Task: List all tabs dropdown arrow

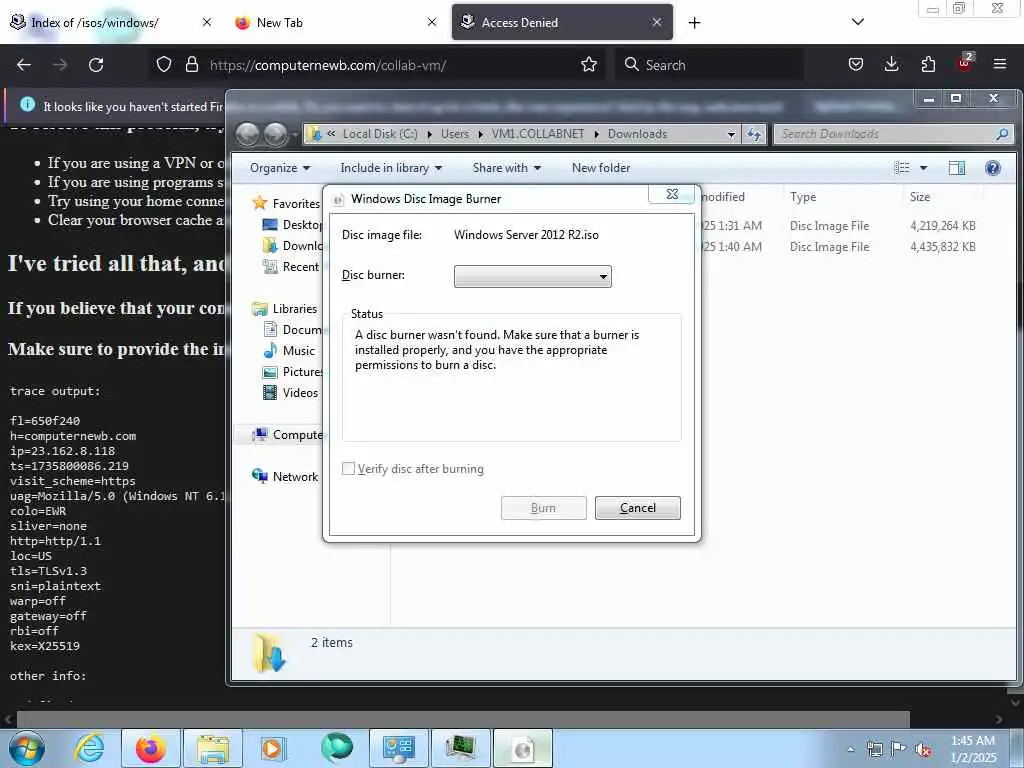Action: [x=858, y=22]
